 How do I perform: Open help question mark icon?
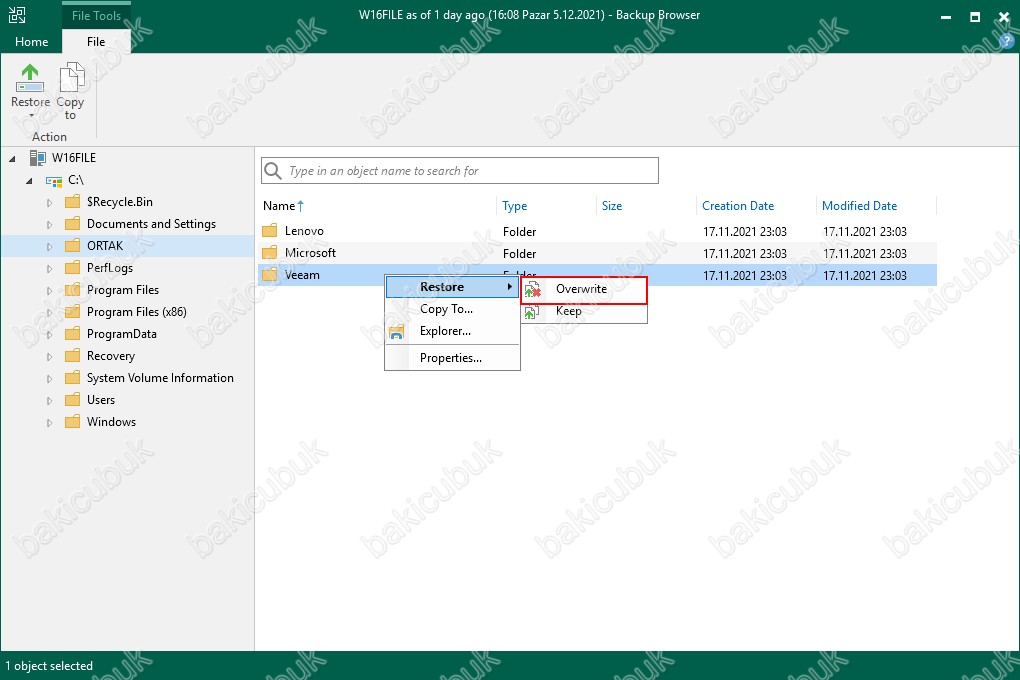coord(1006,41)
